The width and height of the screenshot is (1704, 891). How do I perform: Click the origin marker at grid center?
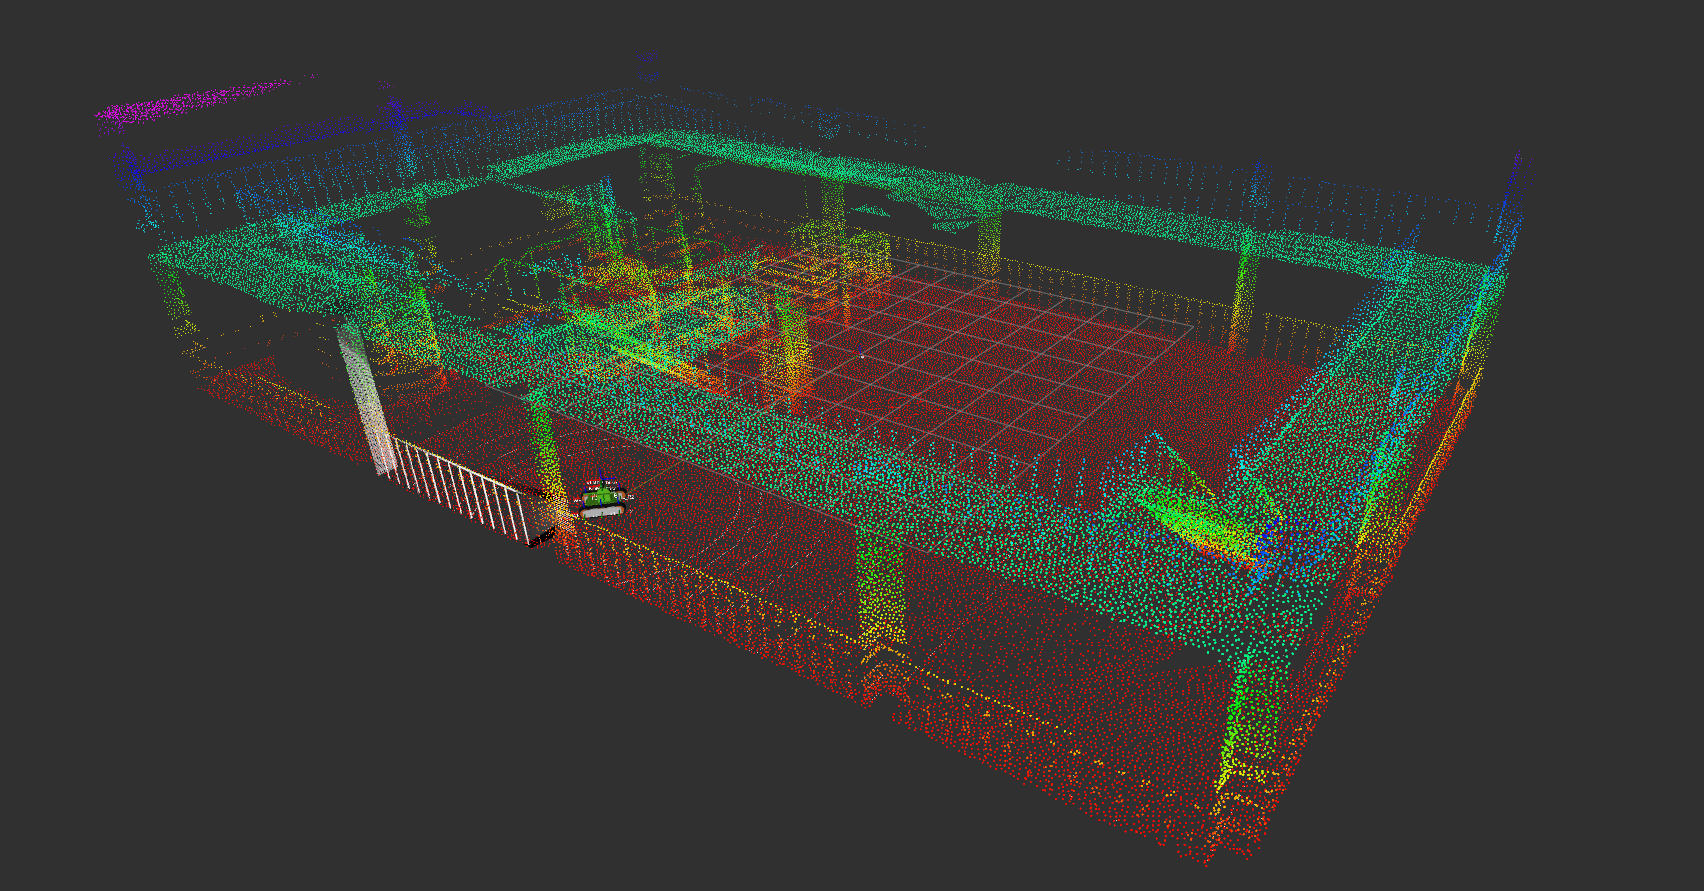tap(862, 356)
